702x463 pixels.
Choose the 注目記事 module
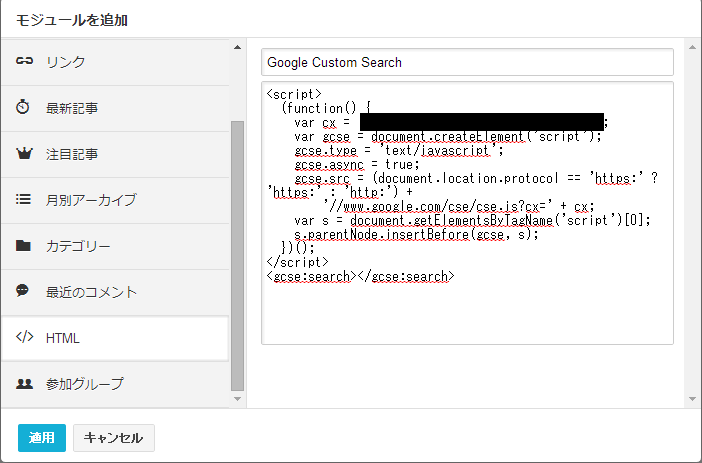point(115,154)
